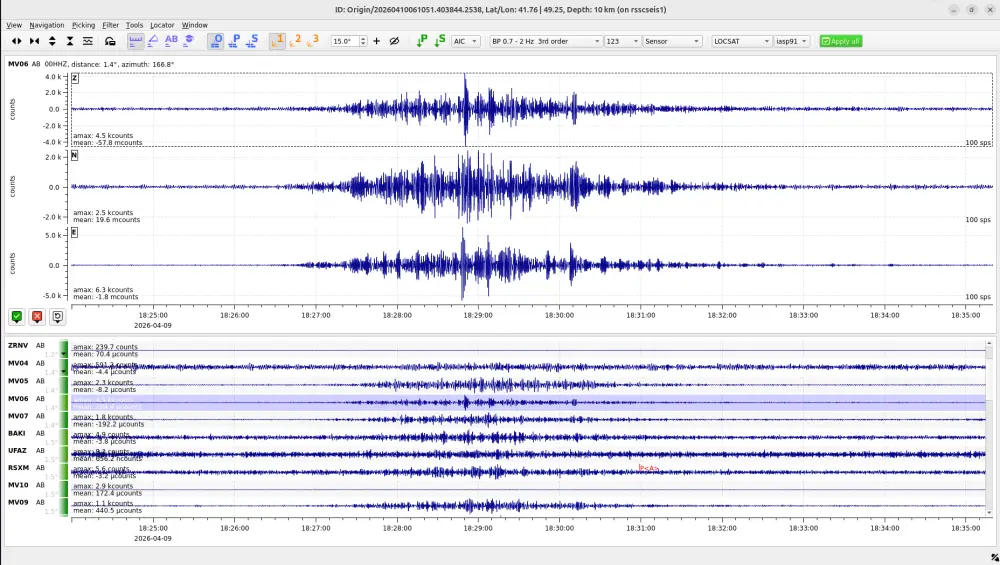Expand the BP 0.7 - 2 Hz filter dropdown

545,41
